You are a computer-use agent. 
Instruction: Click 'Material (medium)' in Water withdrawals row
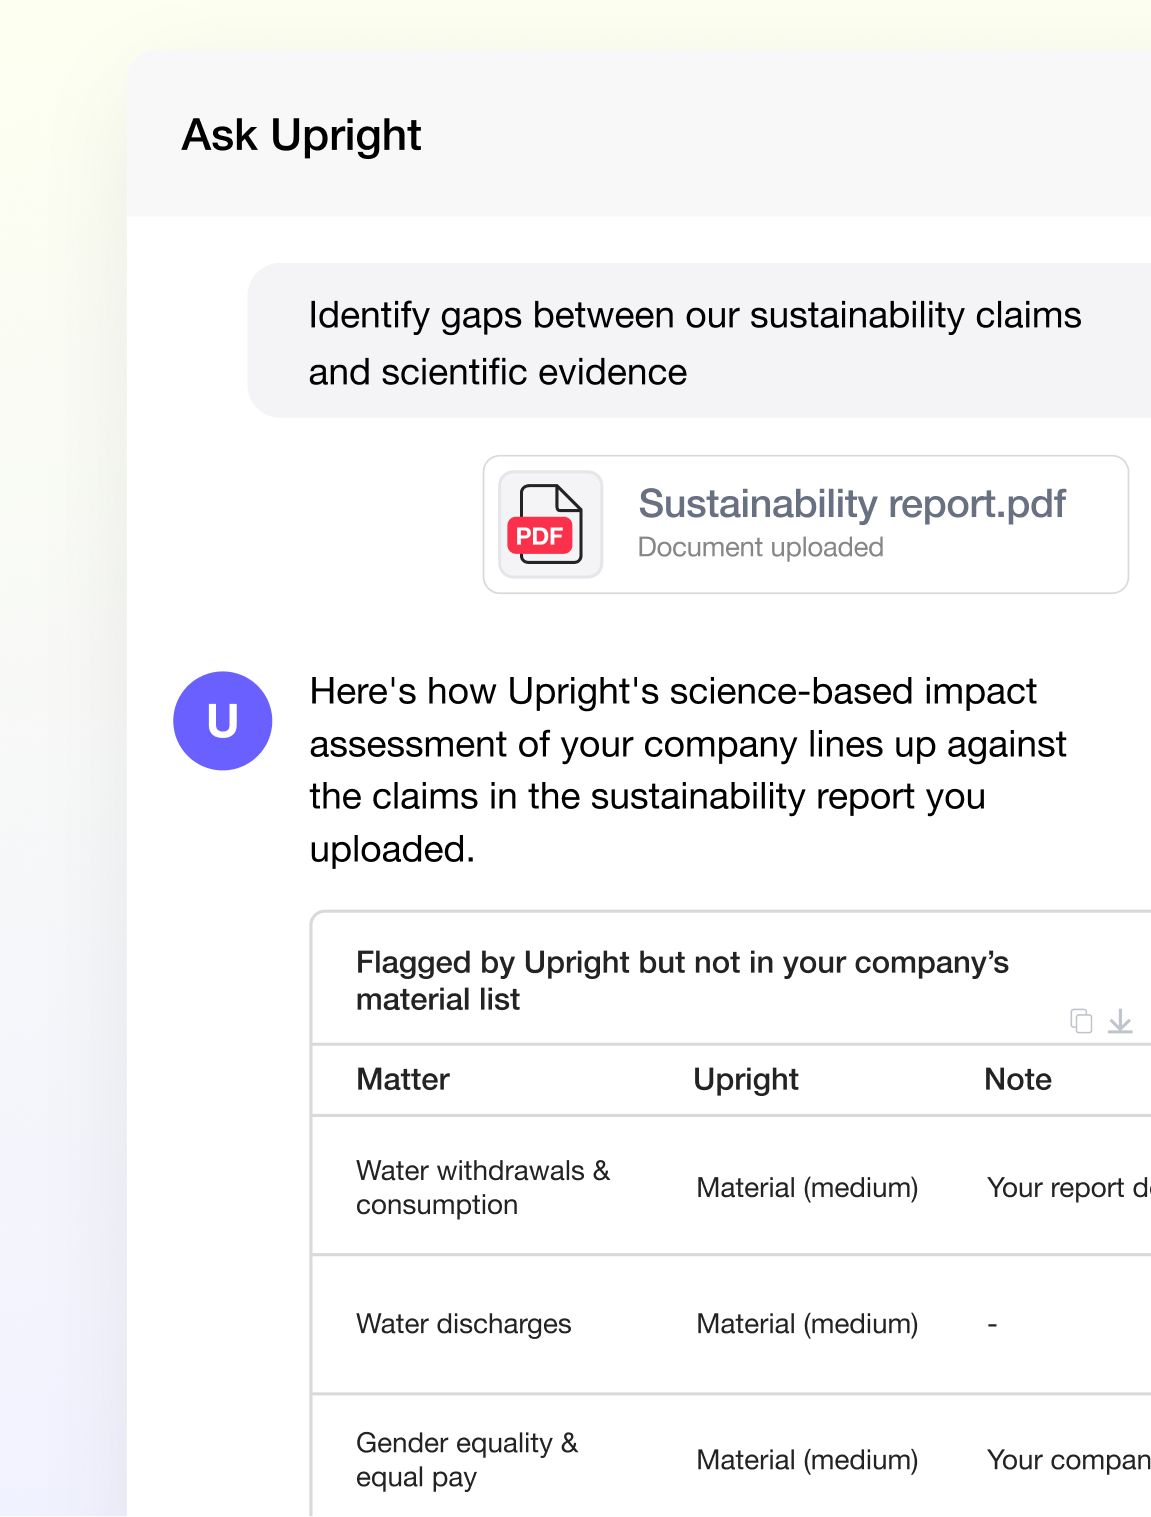tap(807, 1188)
